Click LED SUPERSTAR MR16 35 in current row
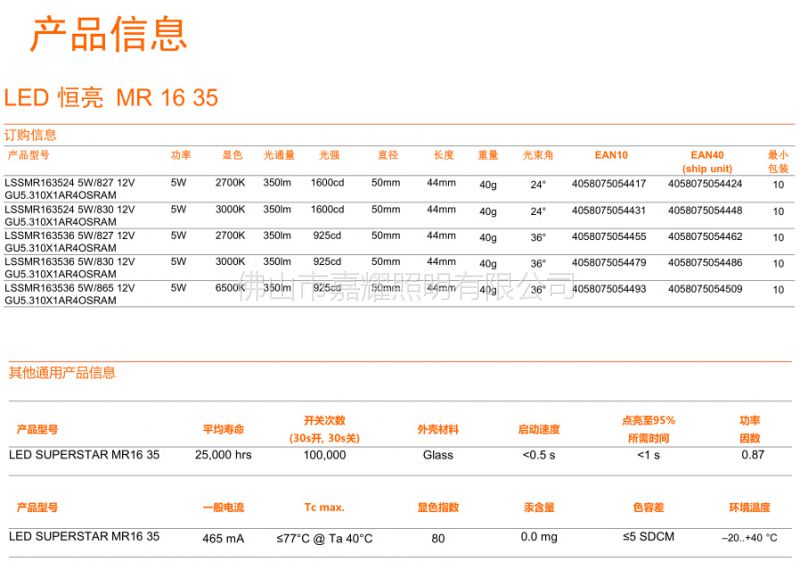Viewport: 800px width, 562px height. pyautogui.click(x=84, y=537)
